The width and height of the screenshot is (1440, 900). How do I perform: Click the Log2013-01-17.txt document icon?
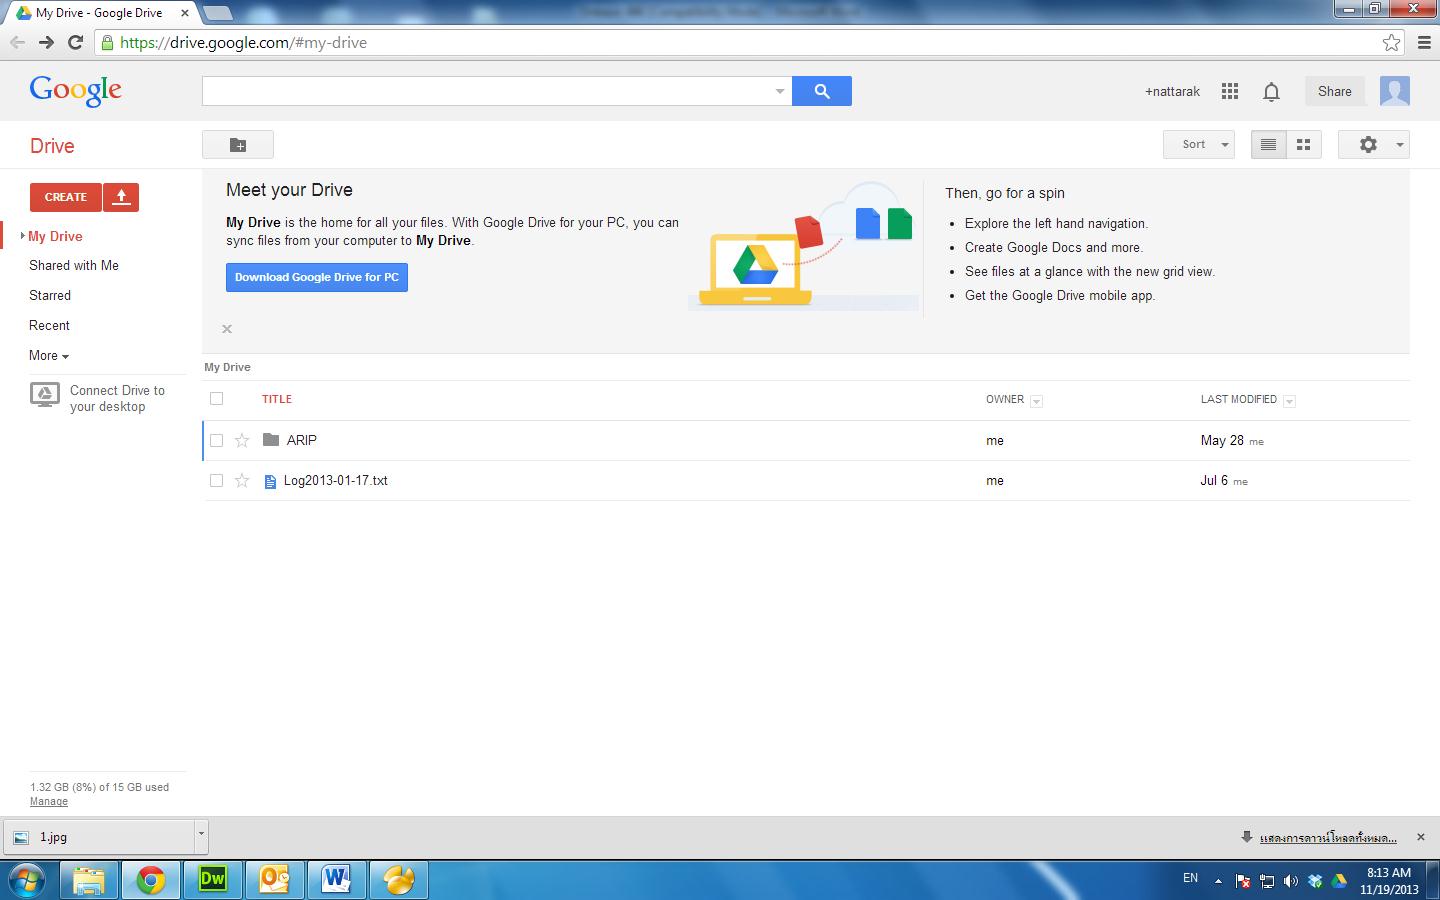(x=270, y=481)
